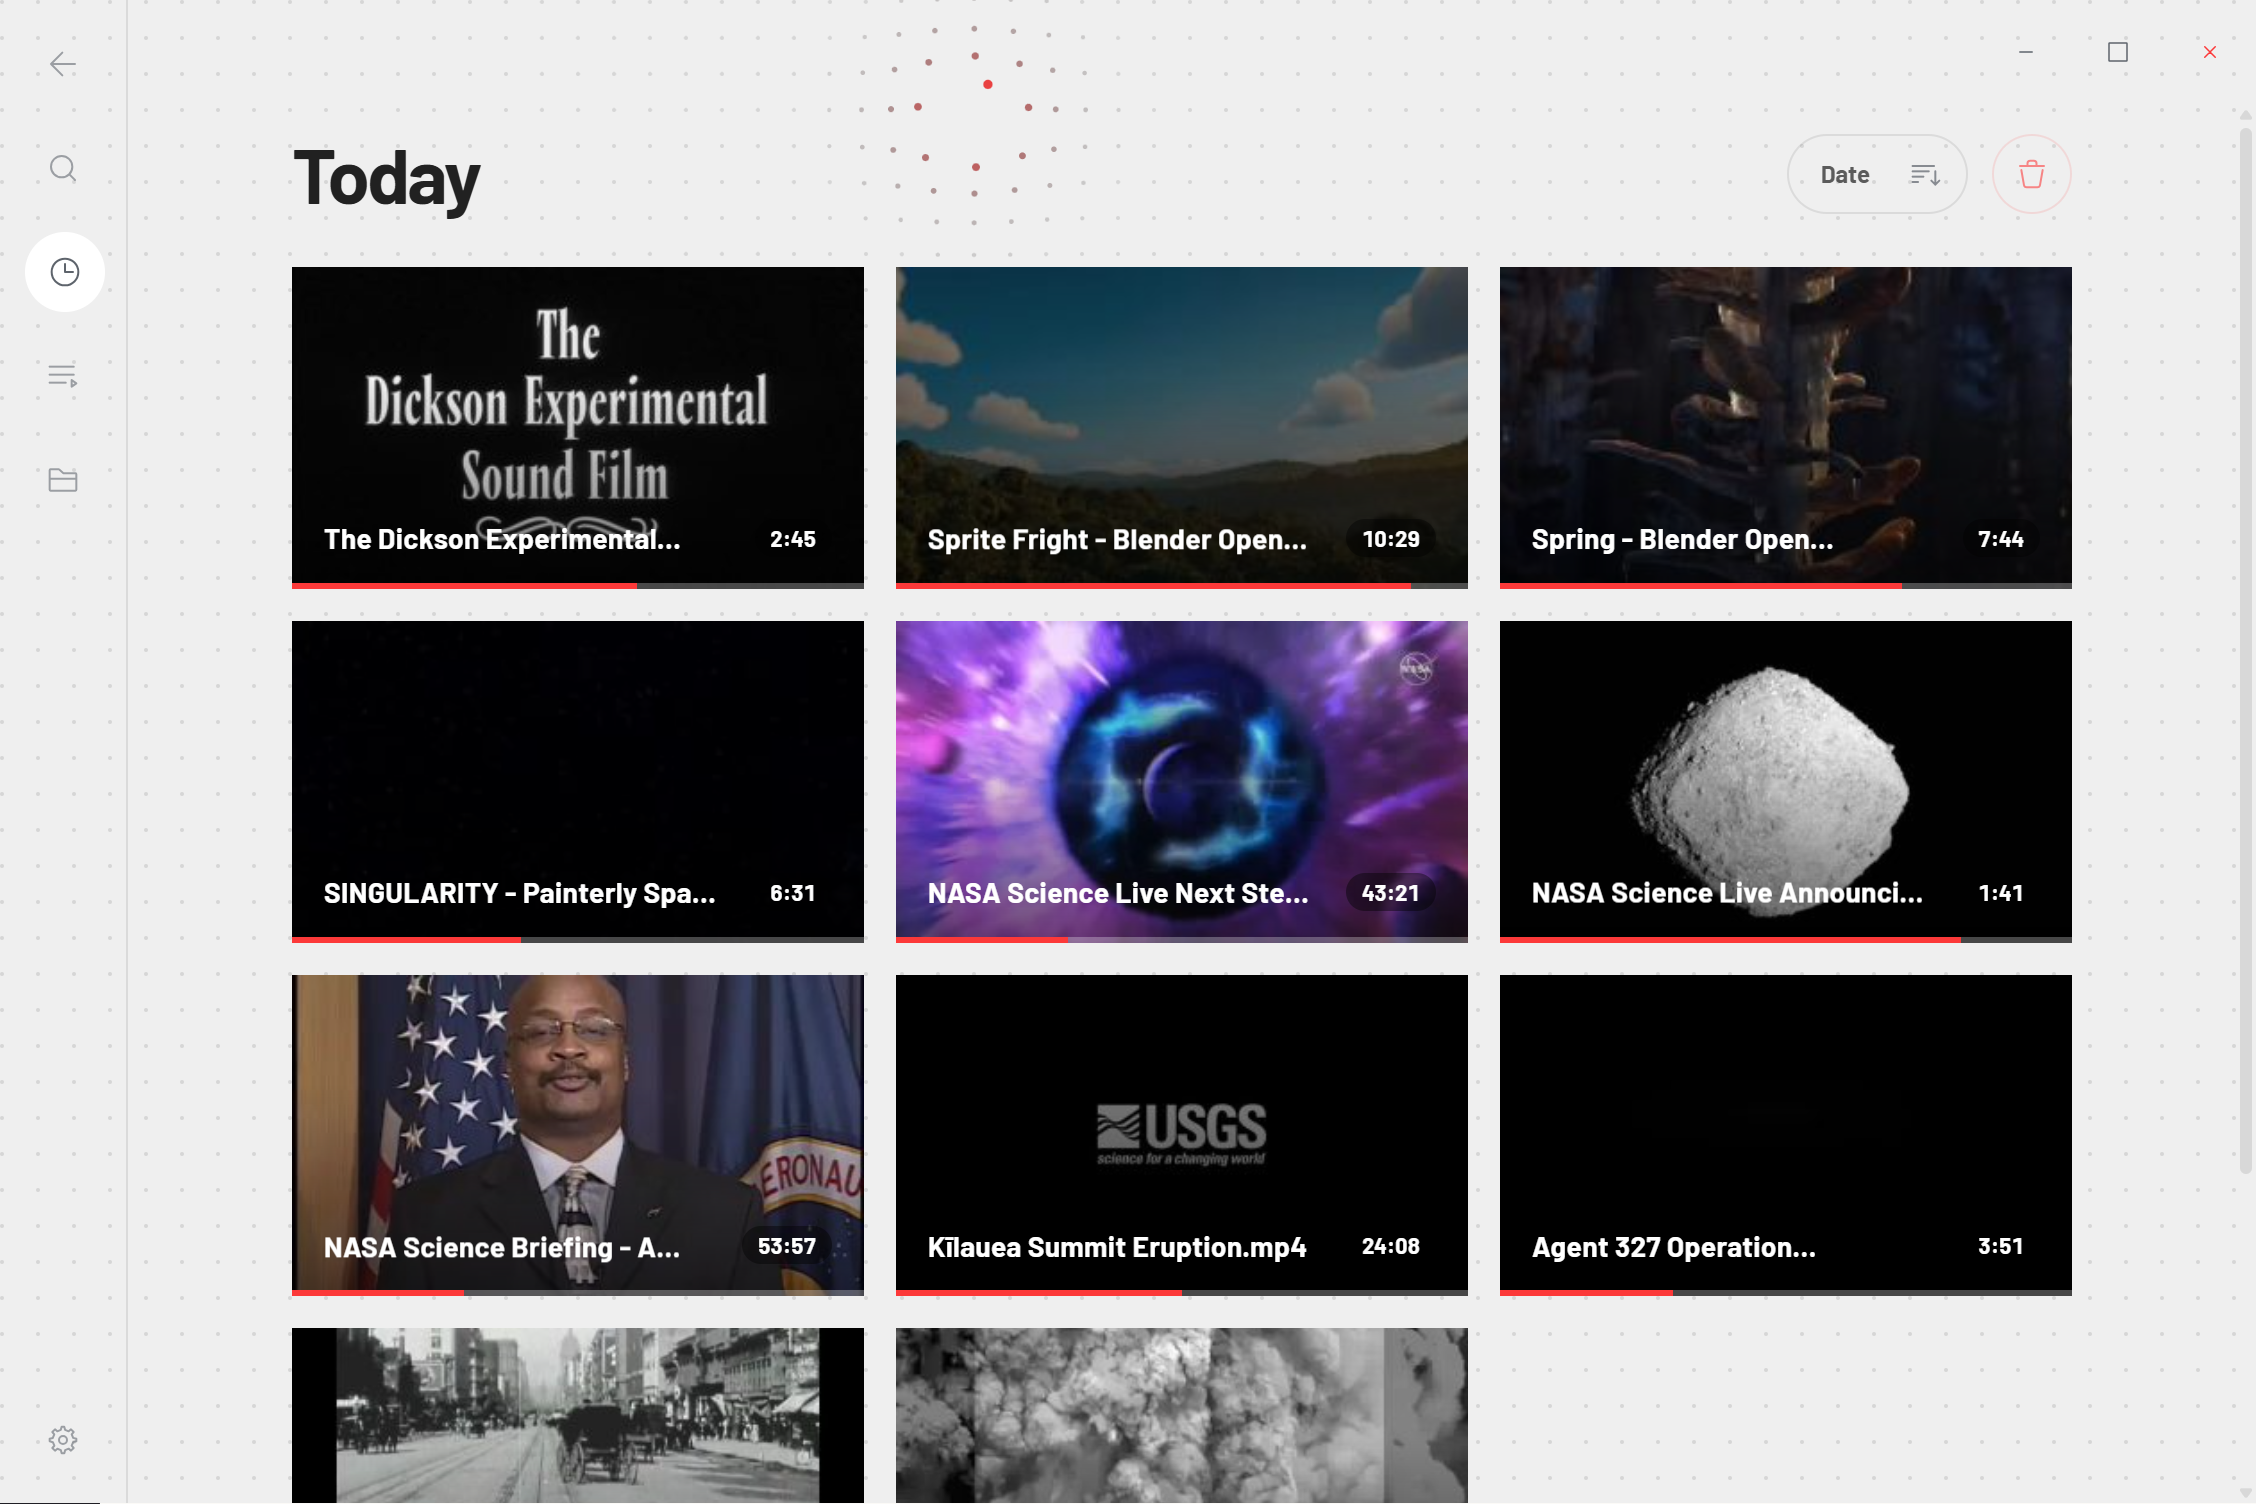Image resolution: width=2256 pixels, height=1504 pixels.
Task: Click progress bar under Sprite Fright video
Action: click(1182, 586)
